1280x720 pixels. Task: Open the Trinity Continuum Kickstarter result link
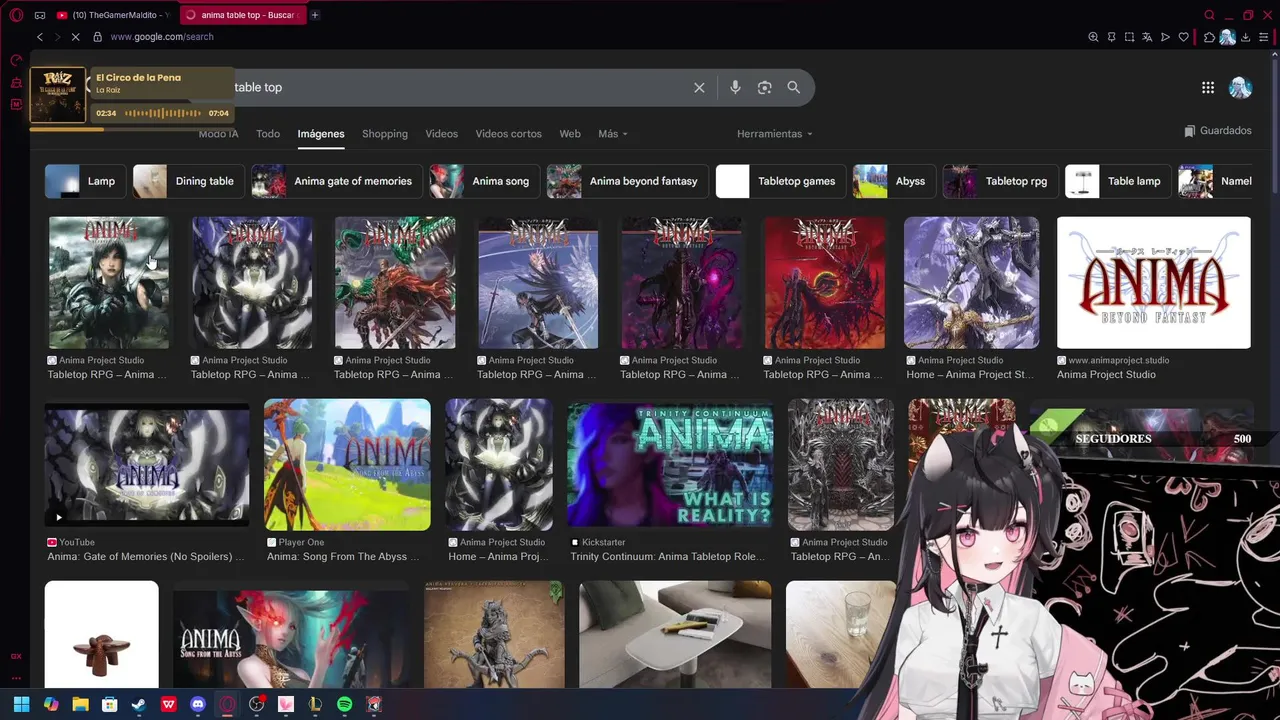[667, 557]
